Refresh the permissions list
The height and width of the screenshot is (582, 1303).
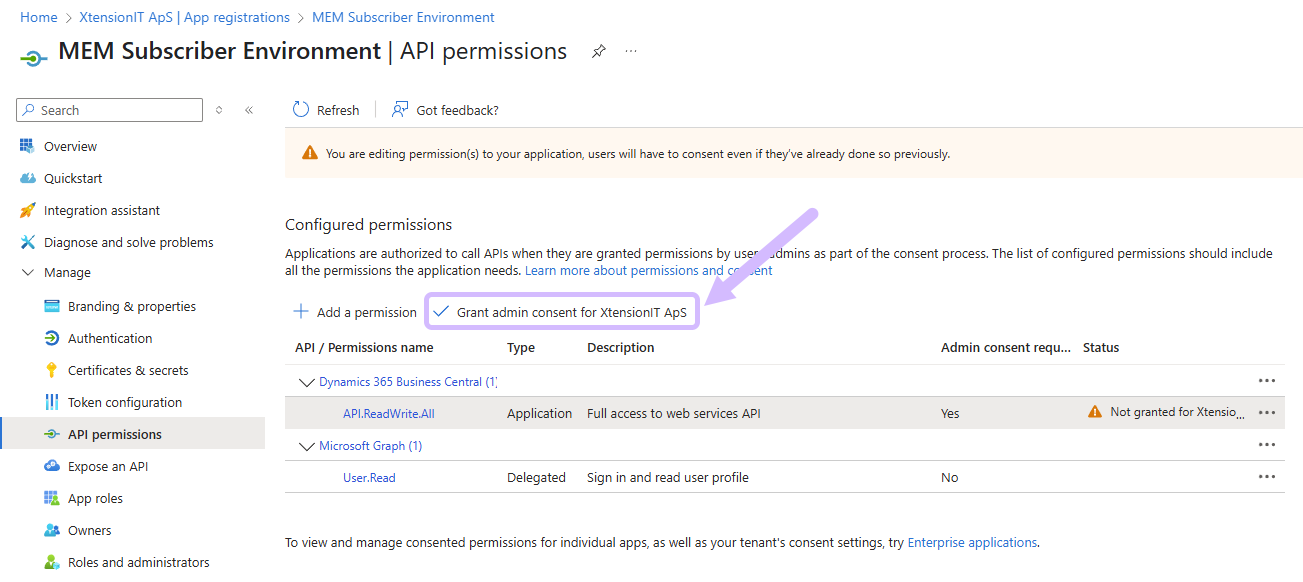(325, 110)
